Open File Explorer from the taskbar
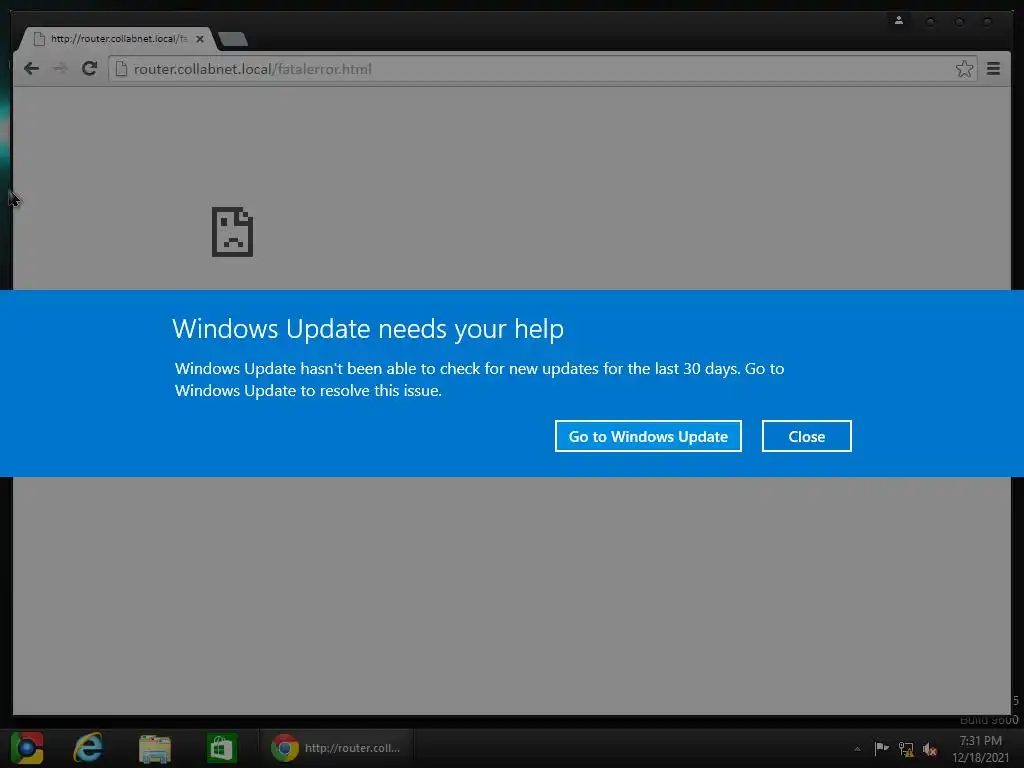1024x768 pixels. (155, 748)
